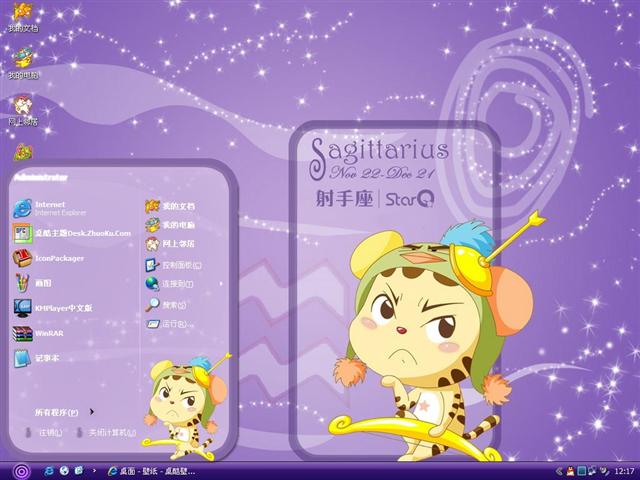Click the third quick launch icon
The width and height of the screenshot is (640, 480).
pos(79,471)
